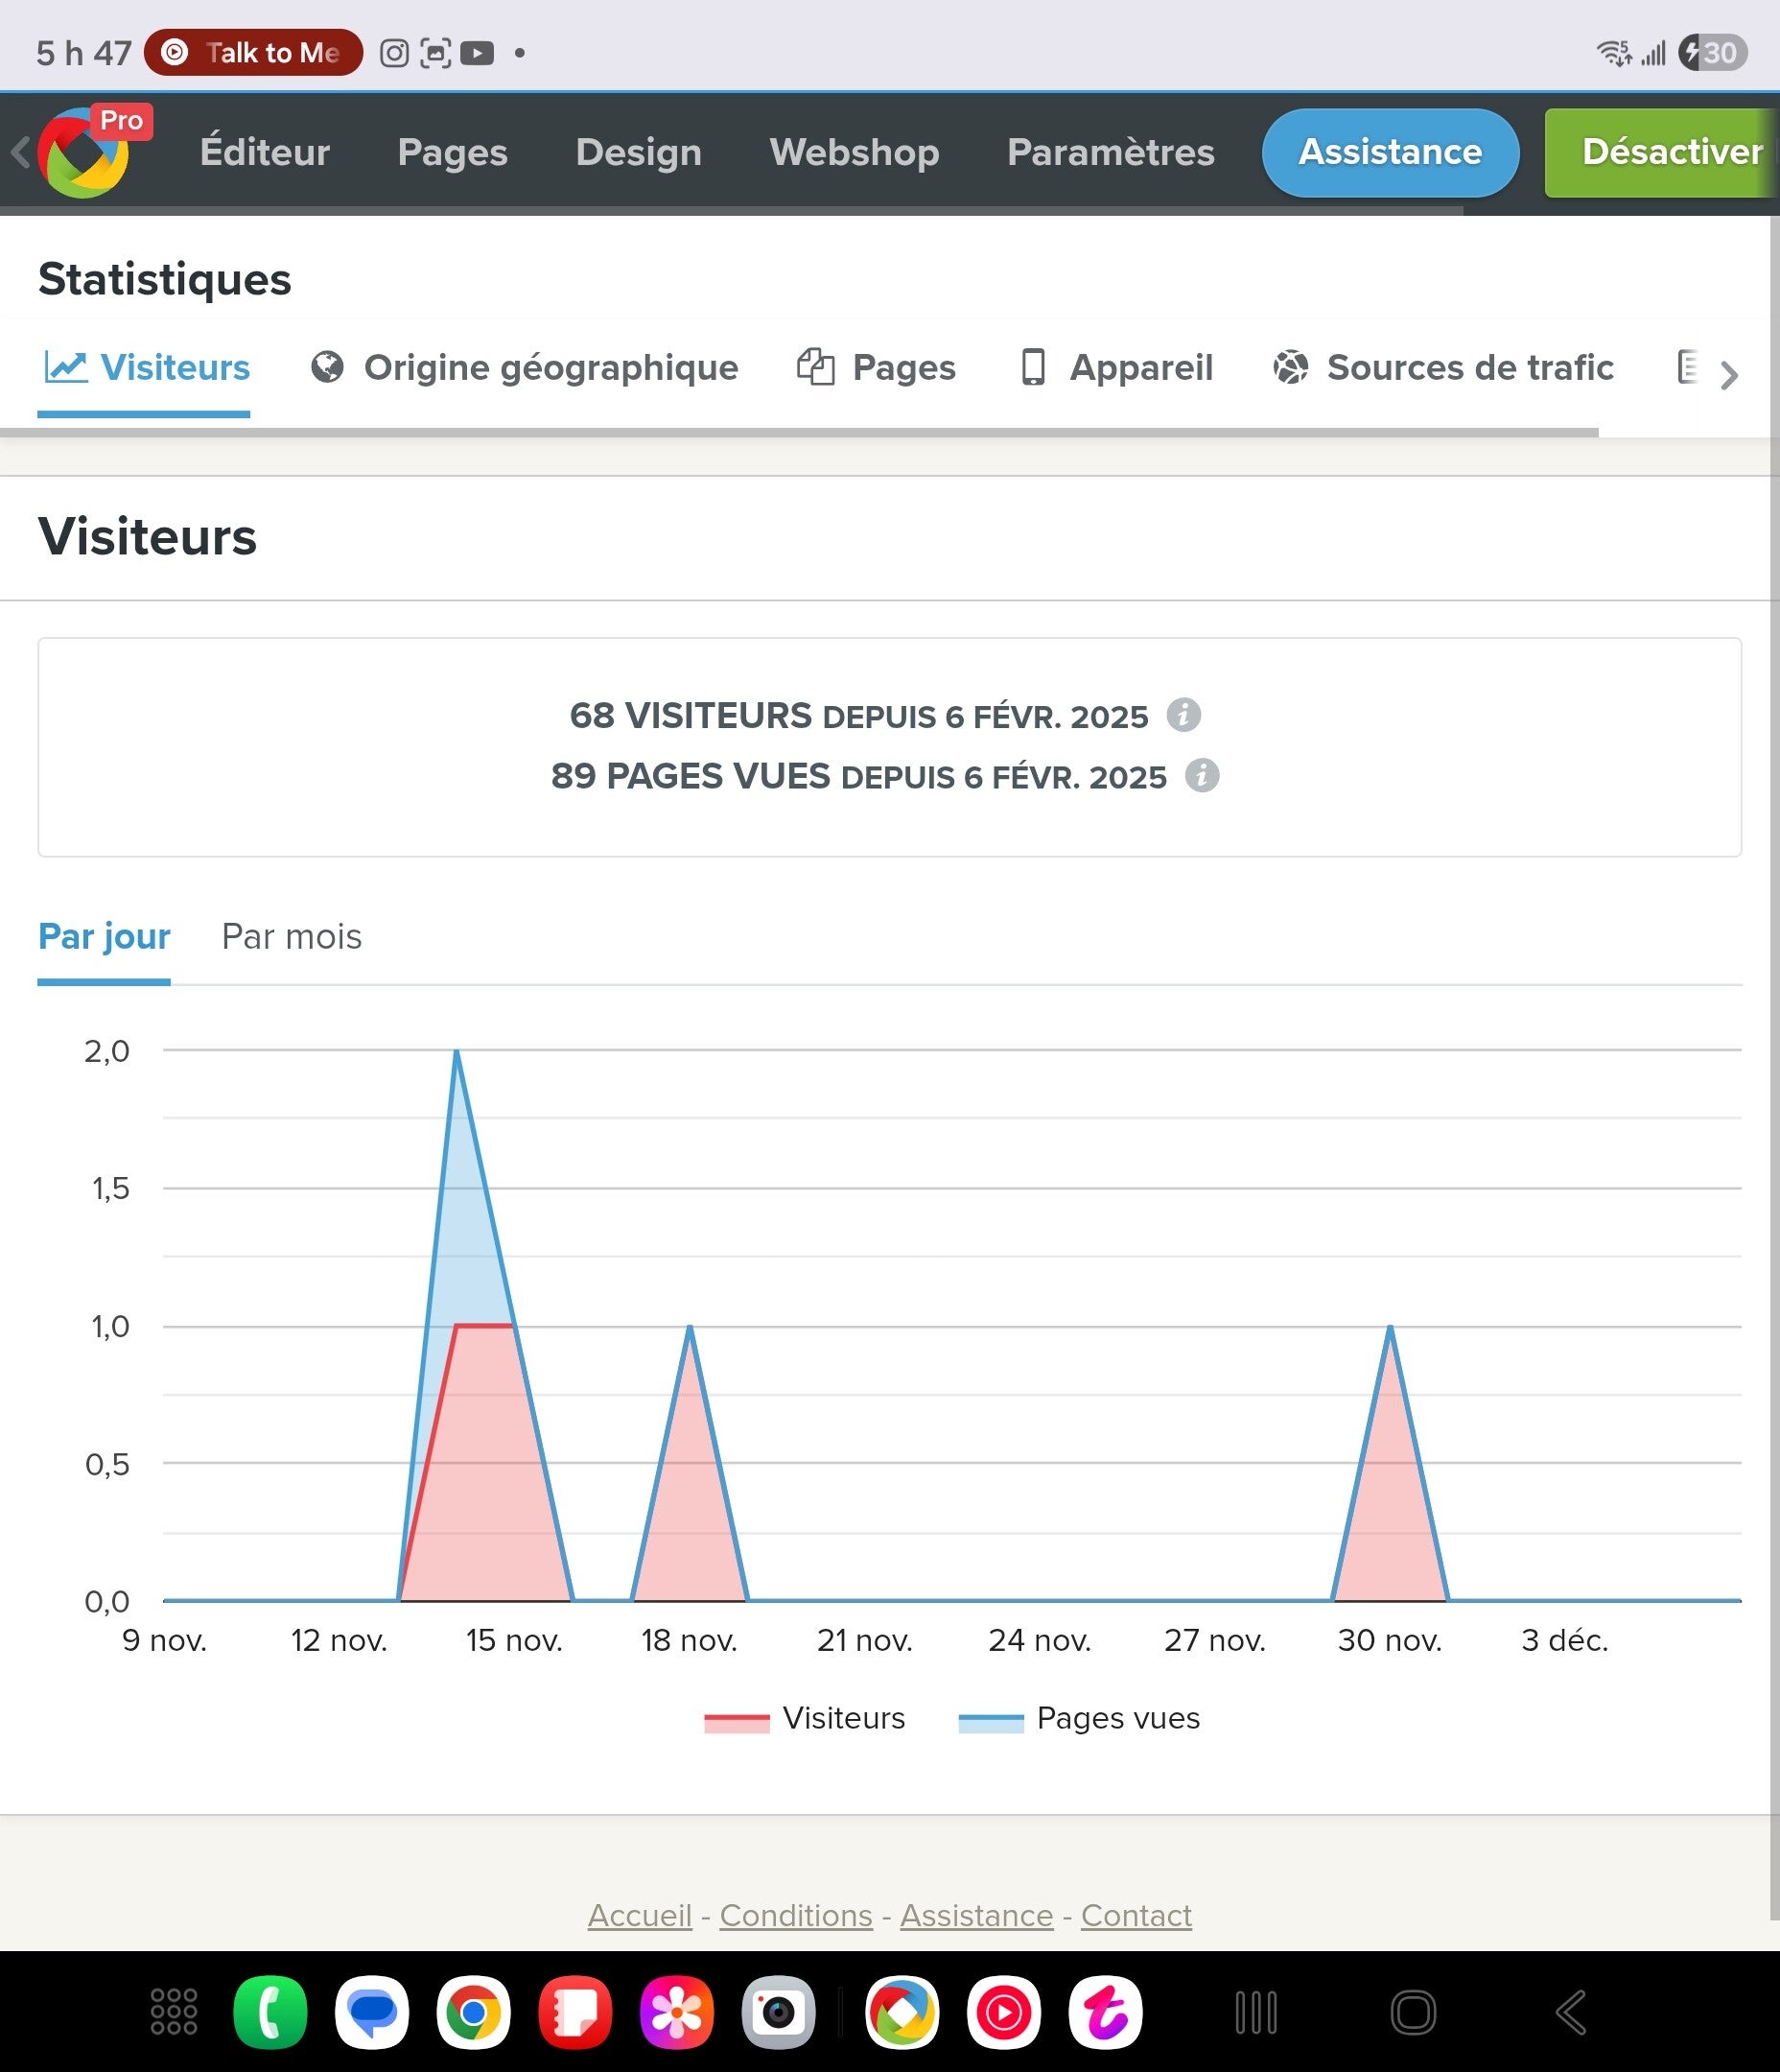Open the blue Messages app
This screenshot has width=1780, height=2072.
coord(372,2012)
